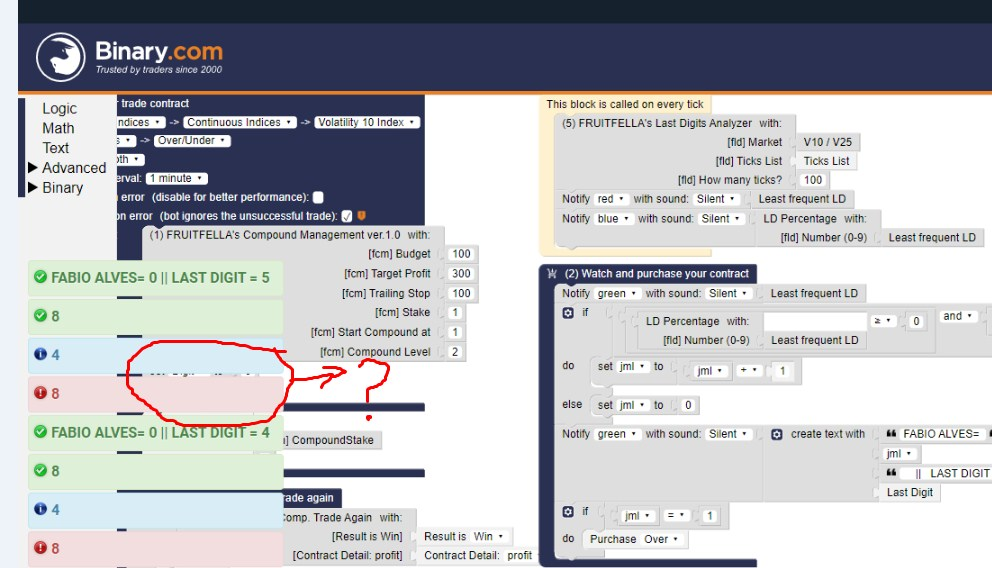
Task: Edit the value 0 in else set jml
Action: [x=688, y=405]
